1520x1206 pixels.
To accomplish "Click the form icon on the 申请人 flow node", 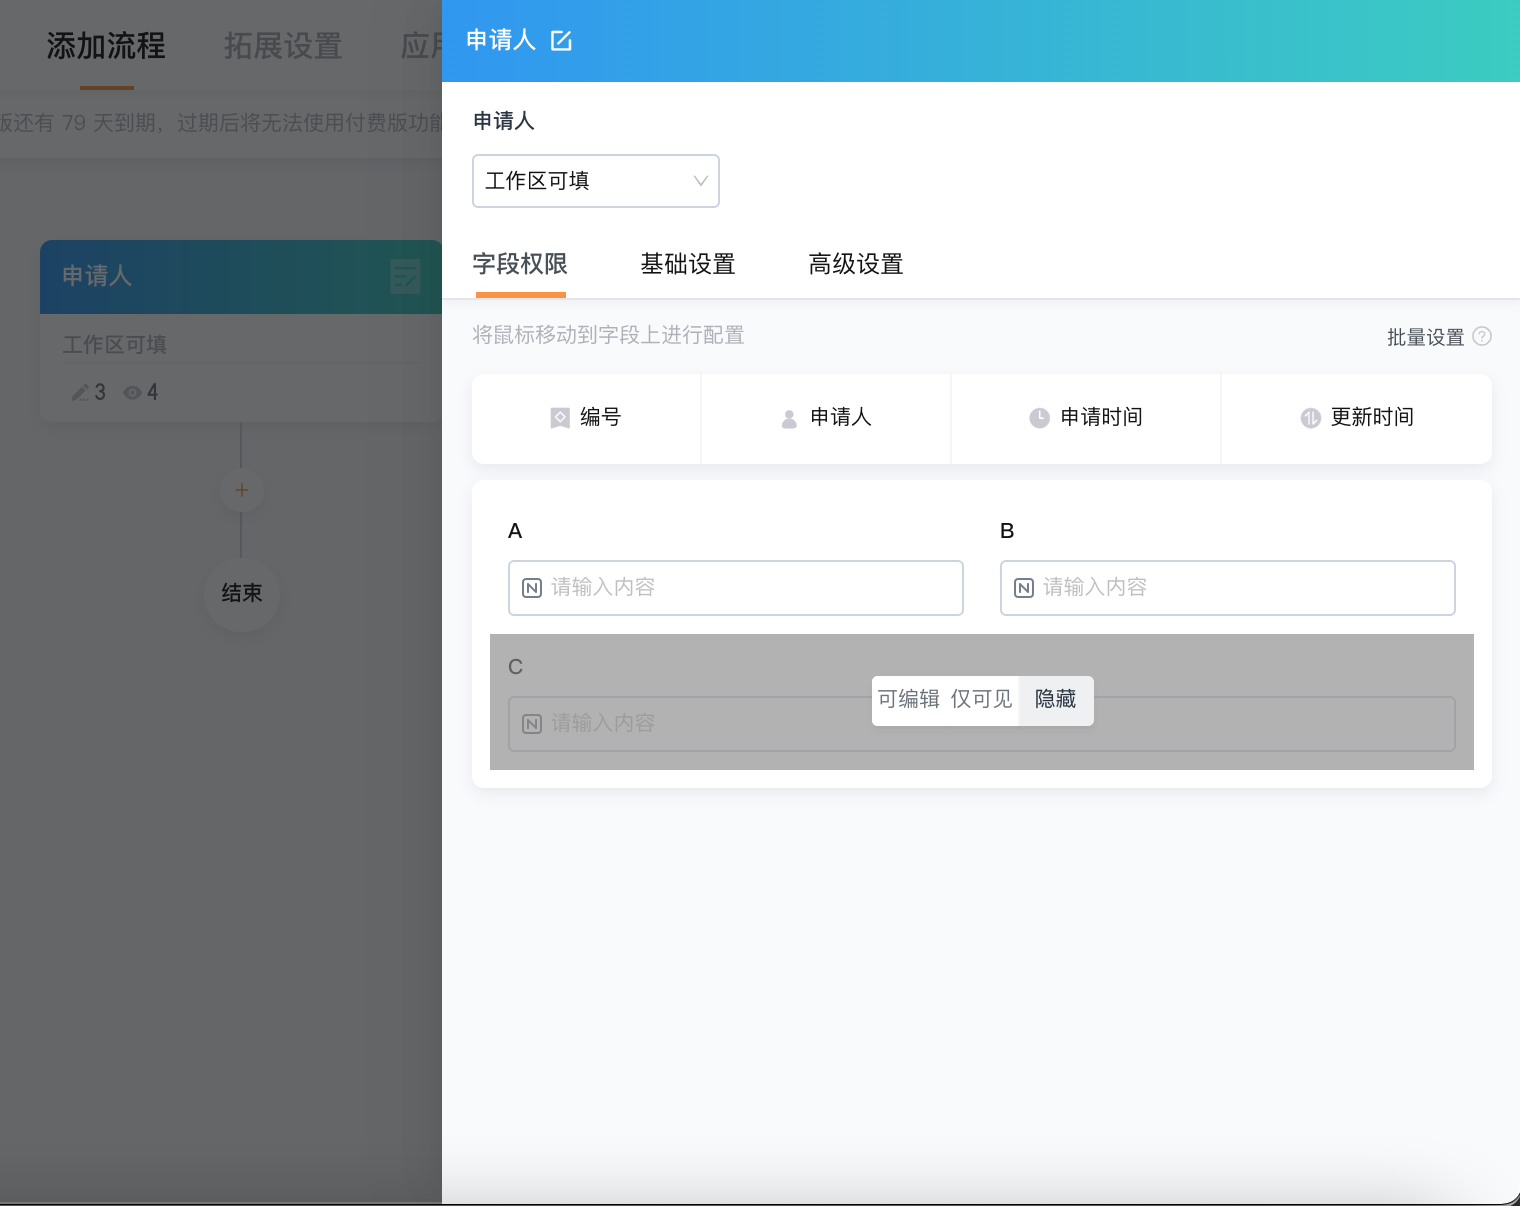I will (x=405, y=277).
